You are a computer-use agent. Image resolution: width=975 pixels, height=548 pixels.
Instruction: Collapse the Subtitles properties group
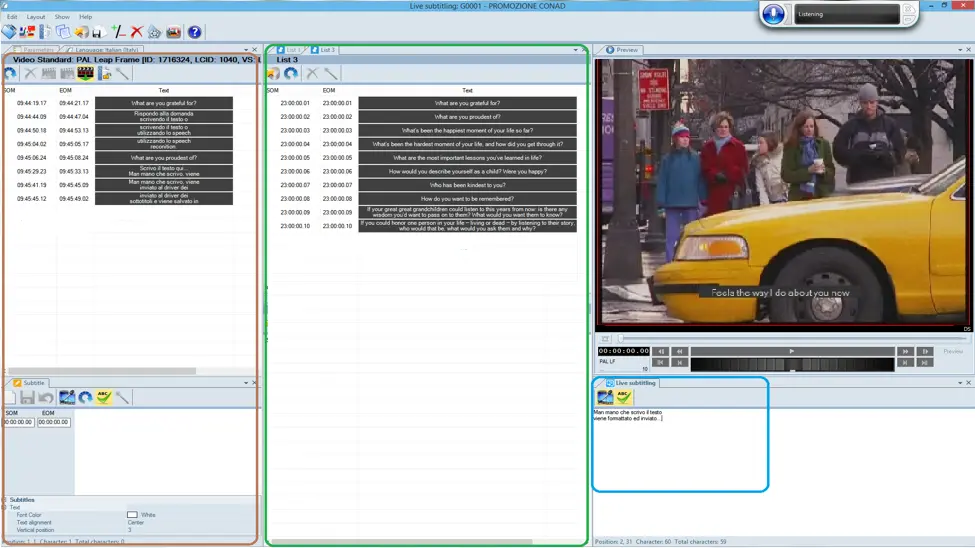(x=4, y=500)
